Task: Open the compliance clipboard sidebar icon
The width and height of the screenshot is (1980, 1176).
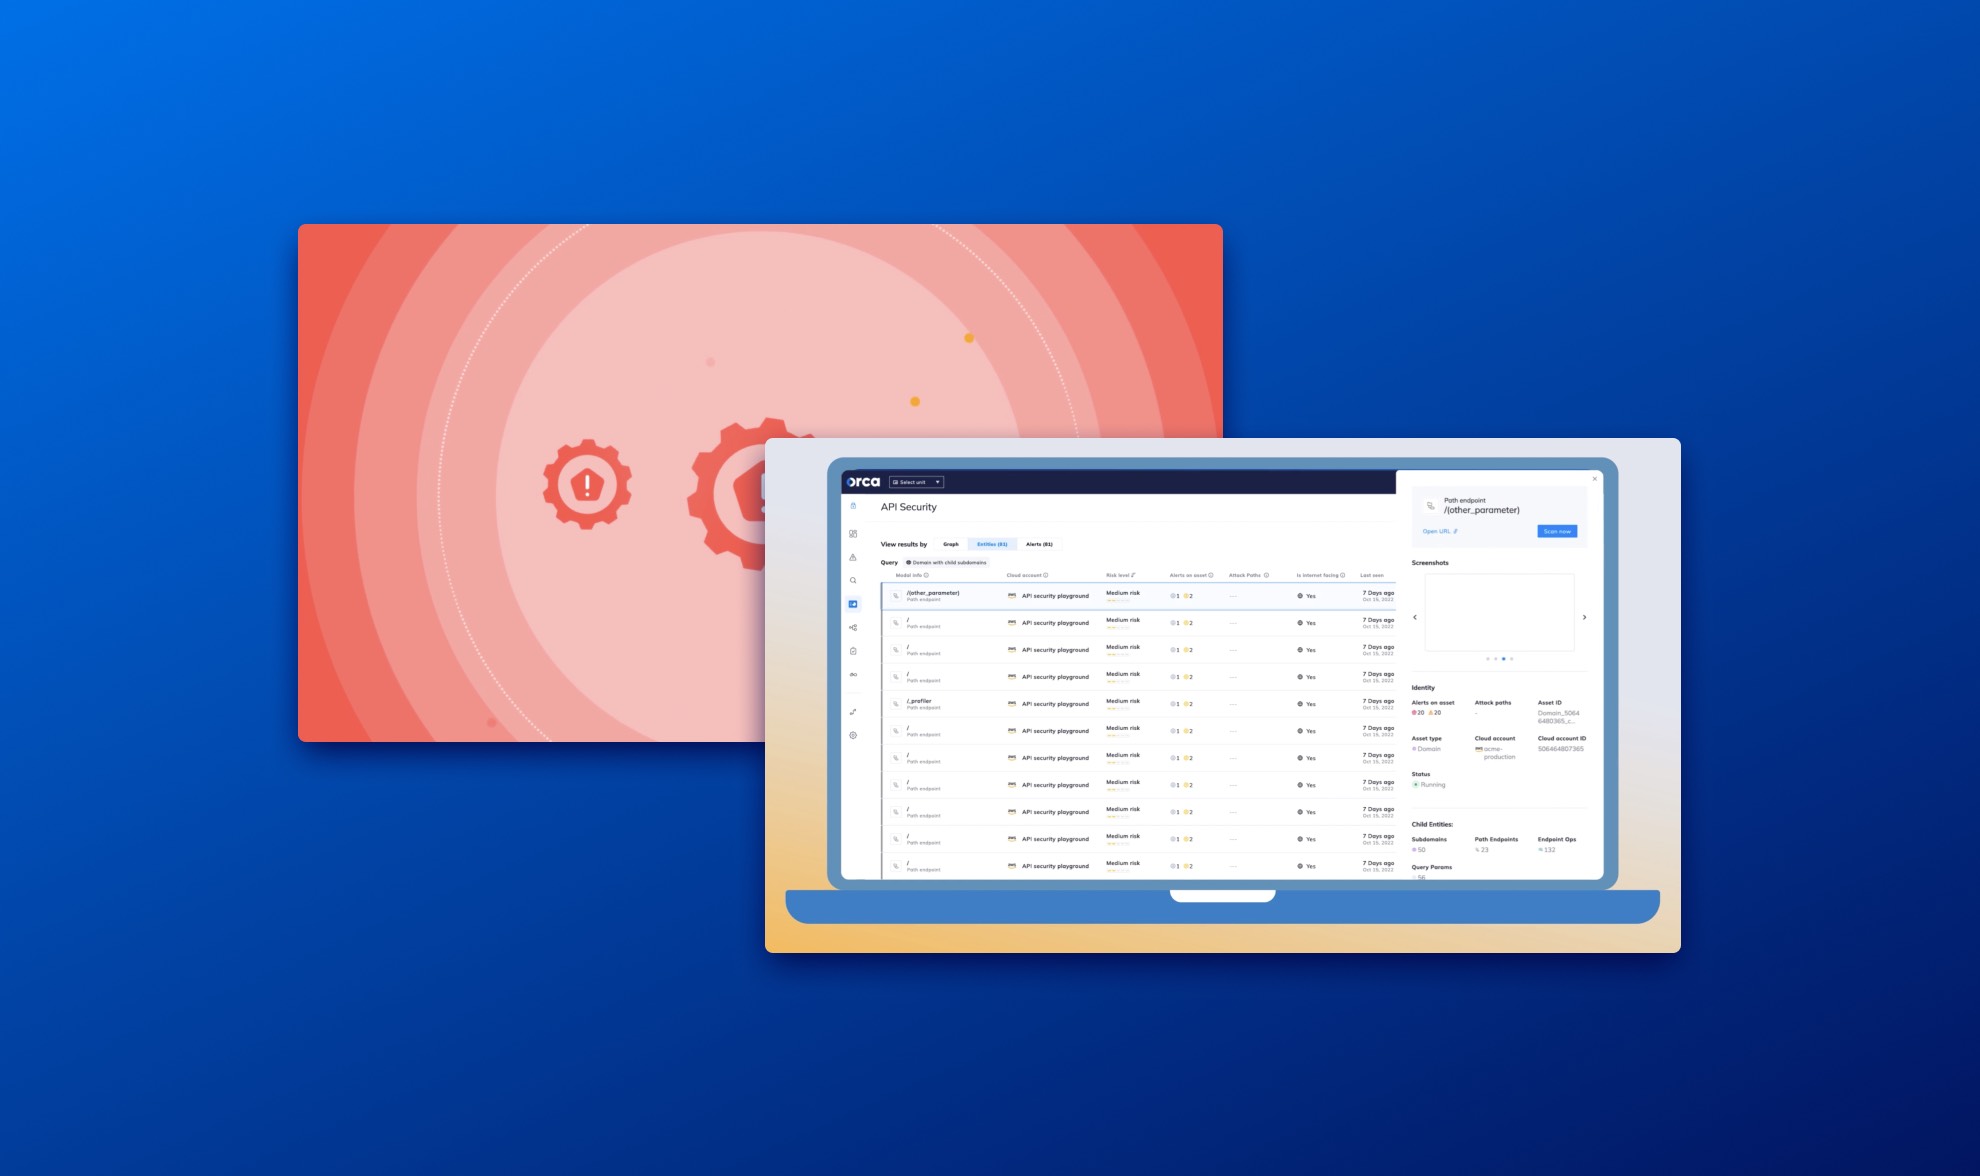Action: pyautogui.click(x=853, y=651)
